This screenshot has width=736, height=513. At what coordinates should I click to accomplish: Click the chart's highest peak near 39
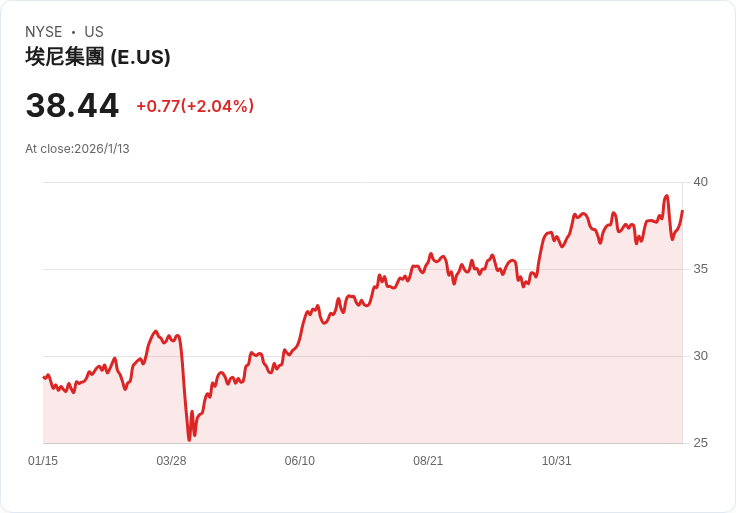(667, 196)
